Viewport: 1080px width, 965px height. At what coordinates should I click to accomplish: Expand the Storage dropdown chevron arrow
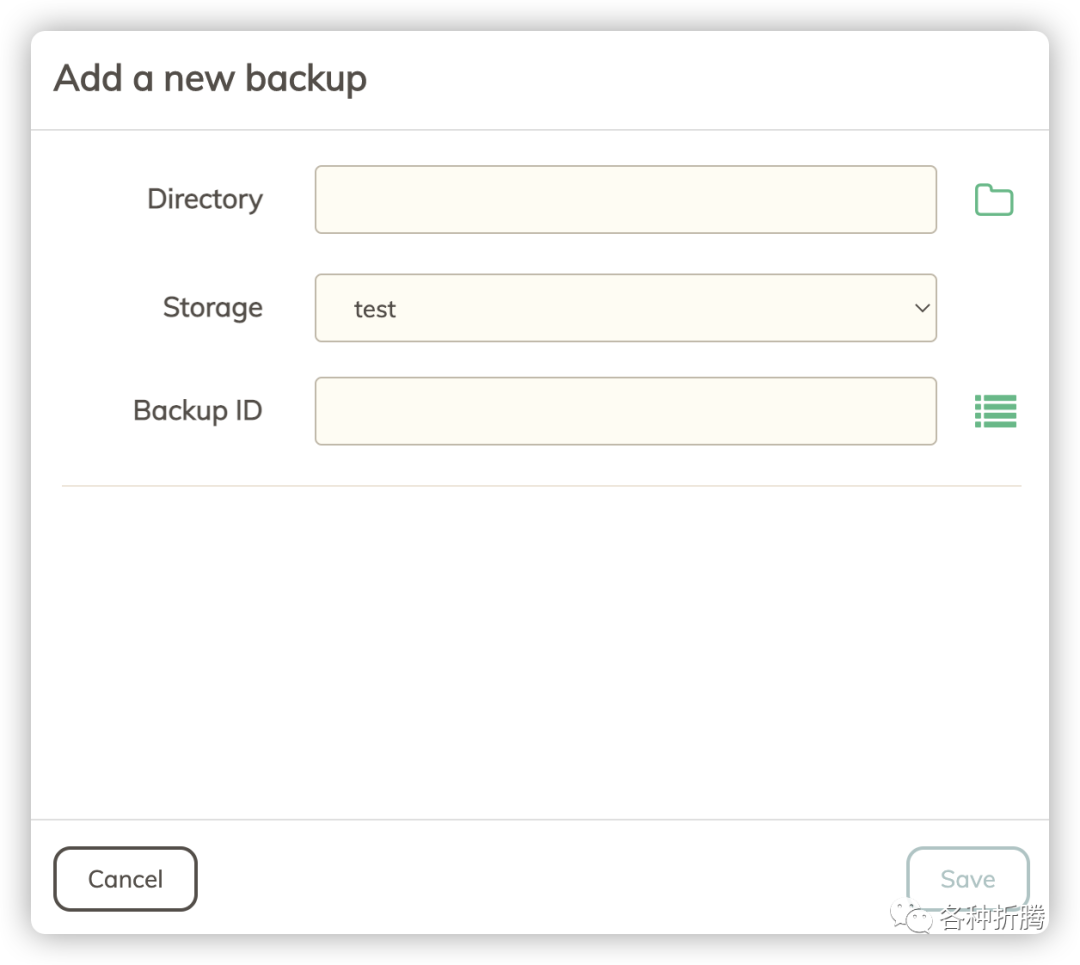point(922,308)
